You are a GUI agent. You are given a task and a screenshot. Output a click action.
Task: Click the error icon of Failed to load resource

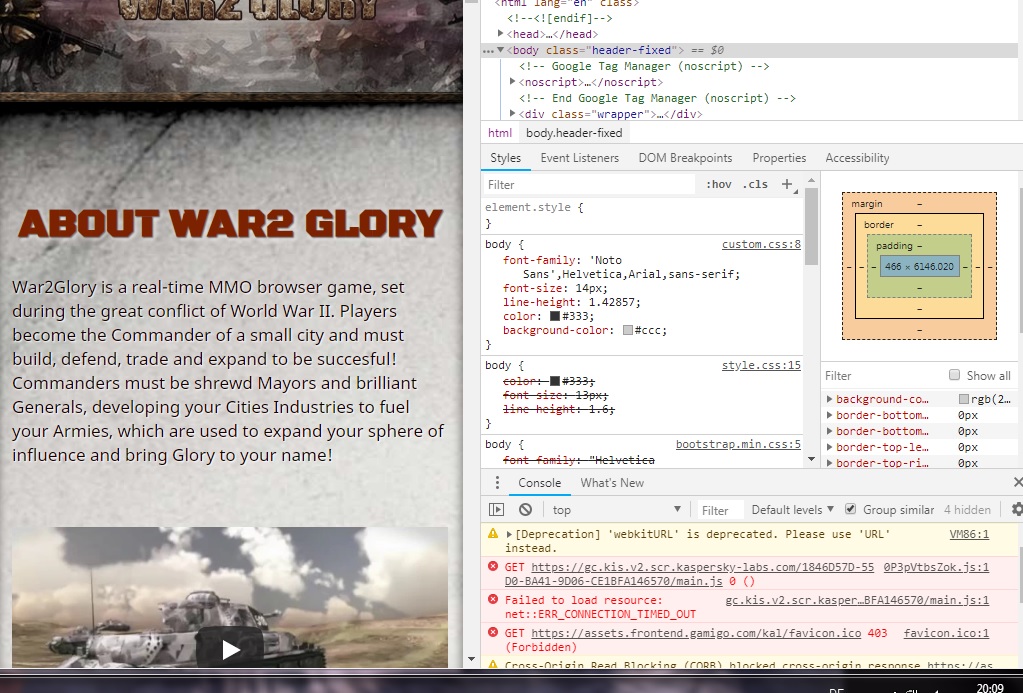click(x=493, y=599)
